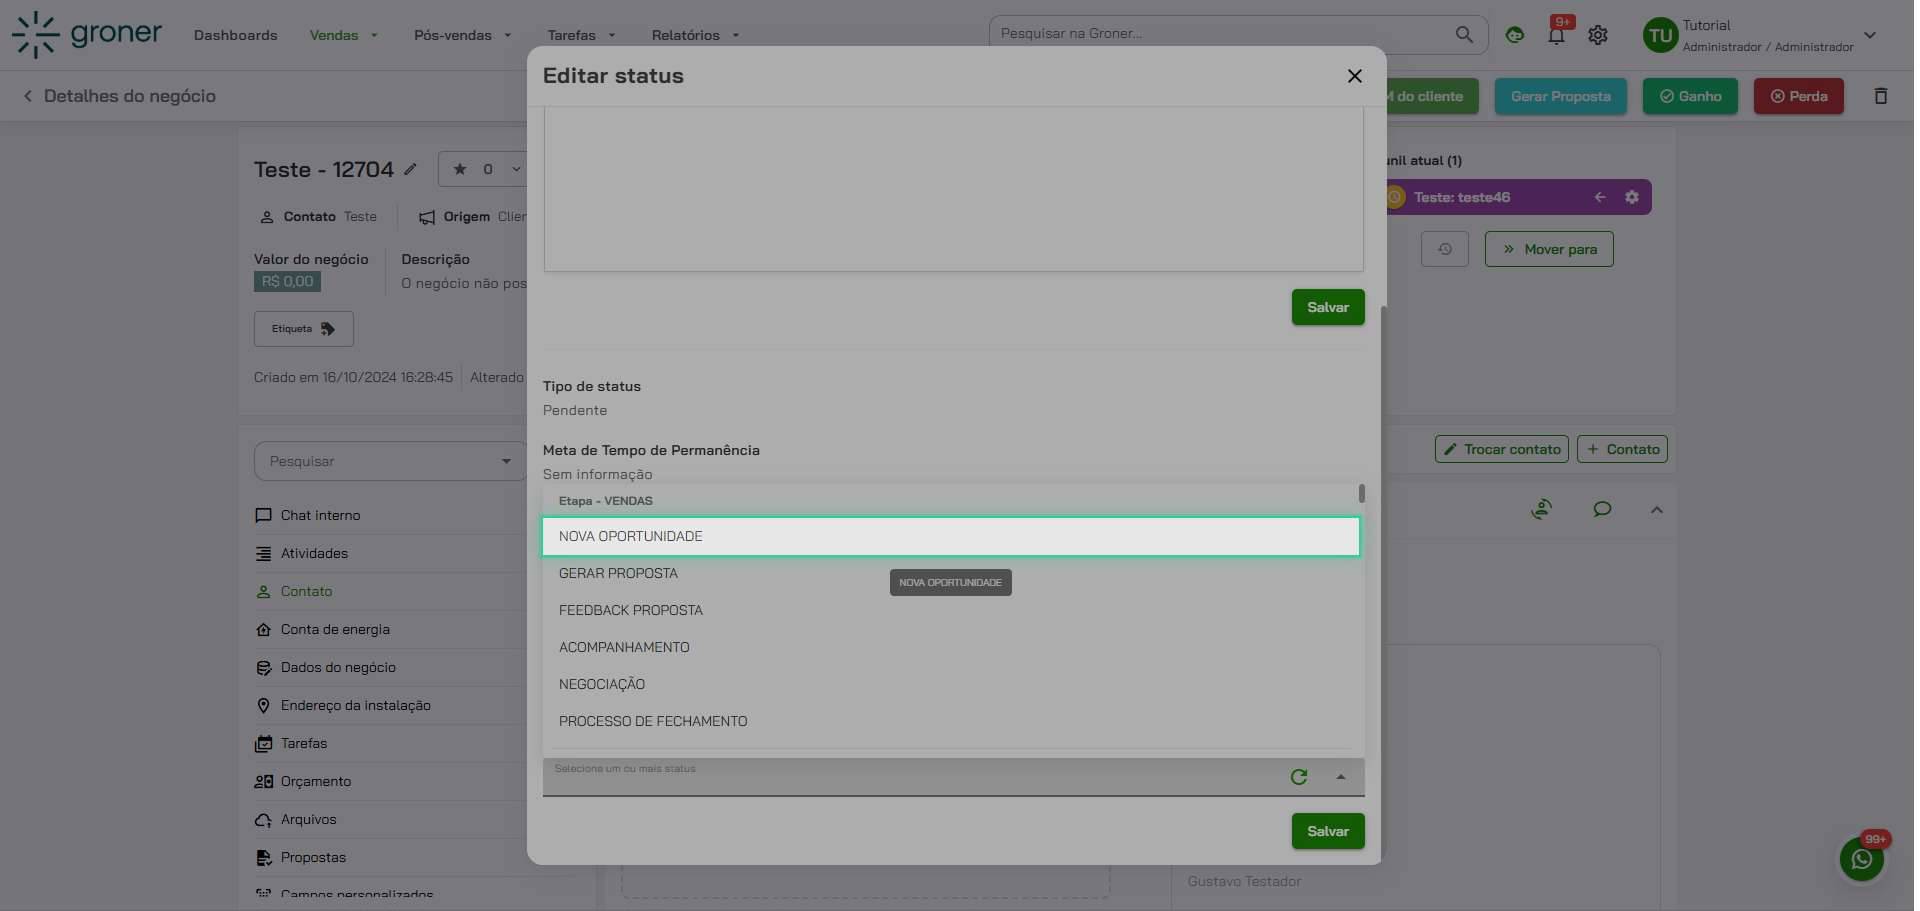Choose NEGOCIAÇÃO in dropdown list
Screen dimensions: 1920x911
950,684
